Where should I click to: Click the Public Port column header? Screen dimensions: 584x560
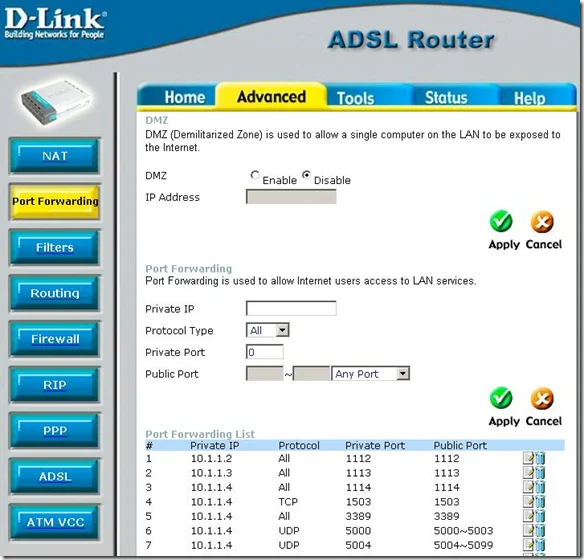(460, 445)
